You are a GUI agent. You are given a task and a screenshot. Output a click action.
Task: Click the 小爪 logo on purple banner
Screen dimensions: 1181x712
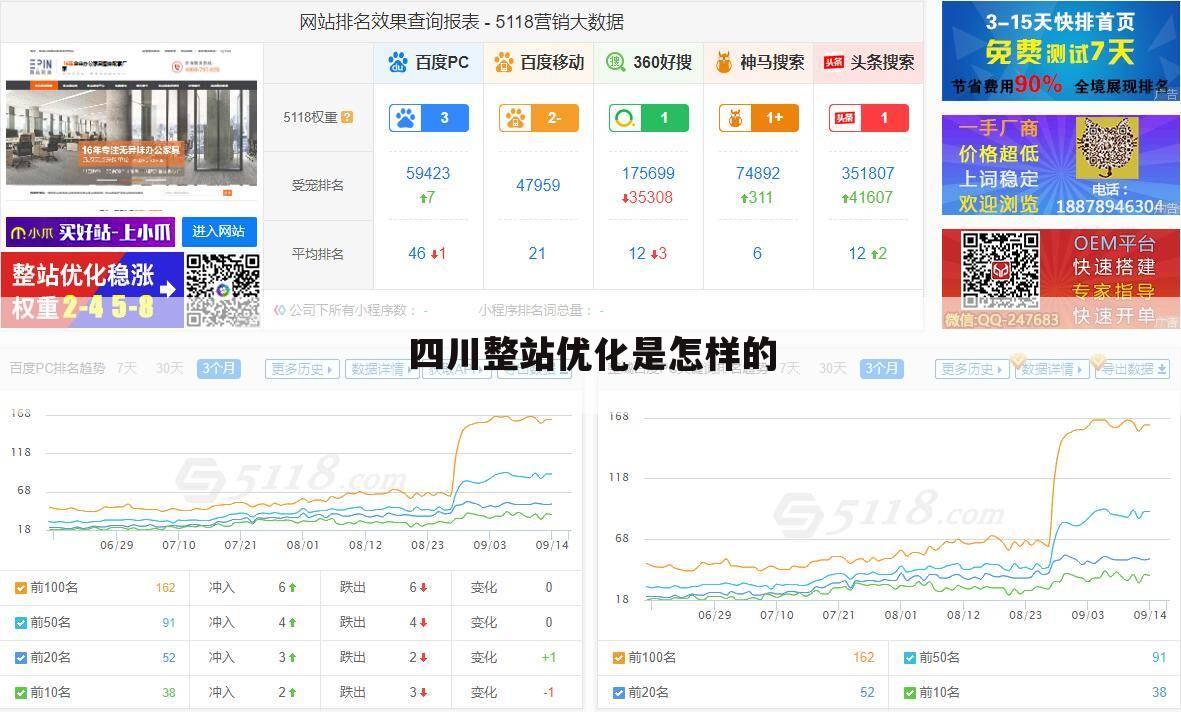32,233
